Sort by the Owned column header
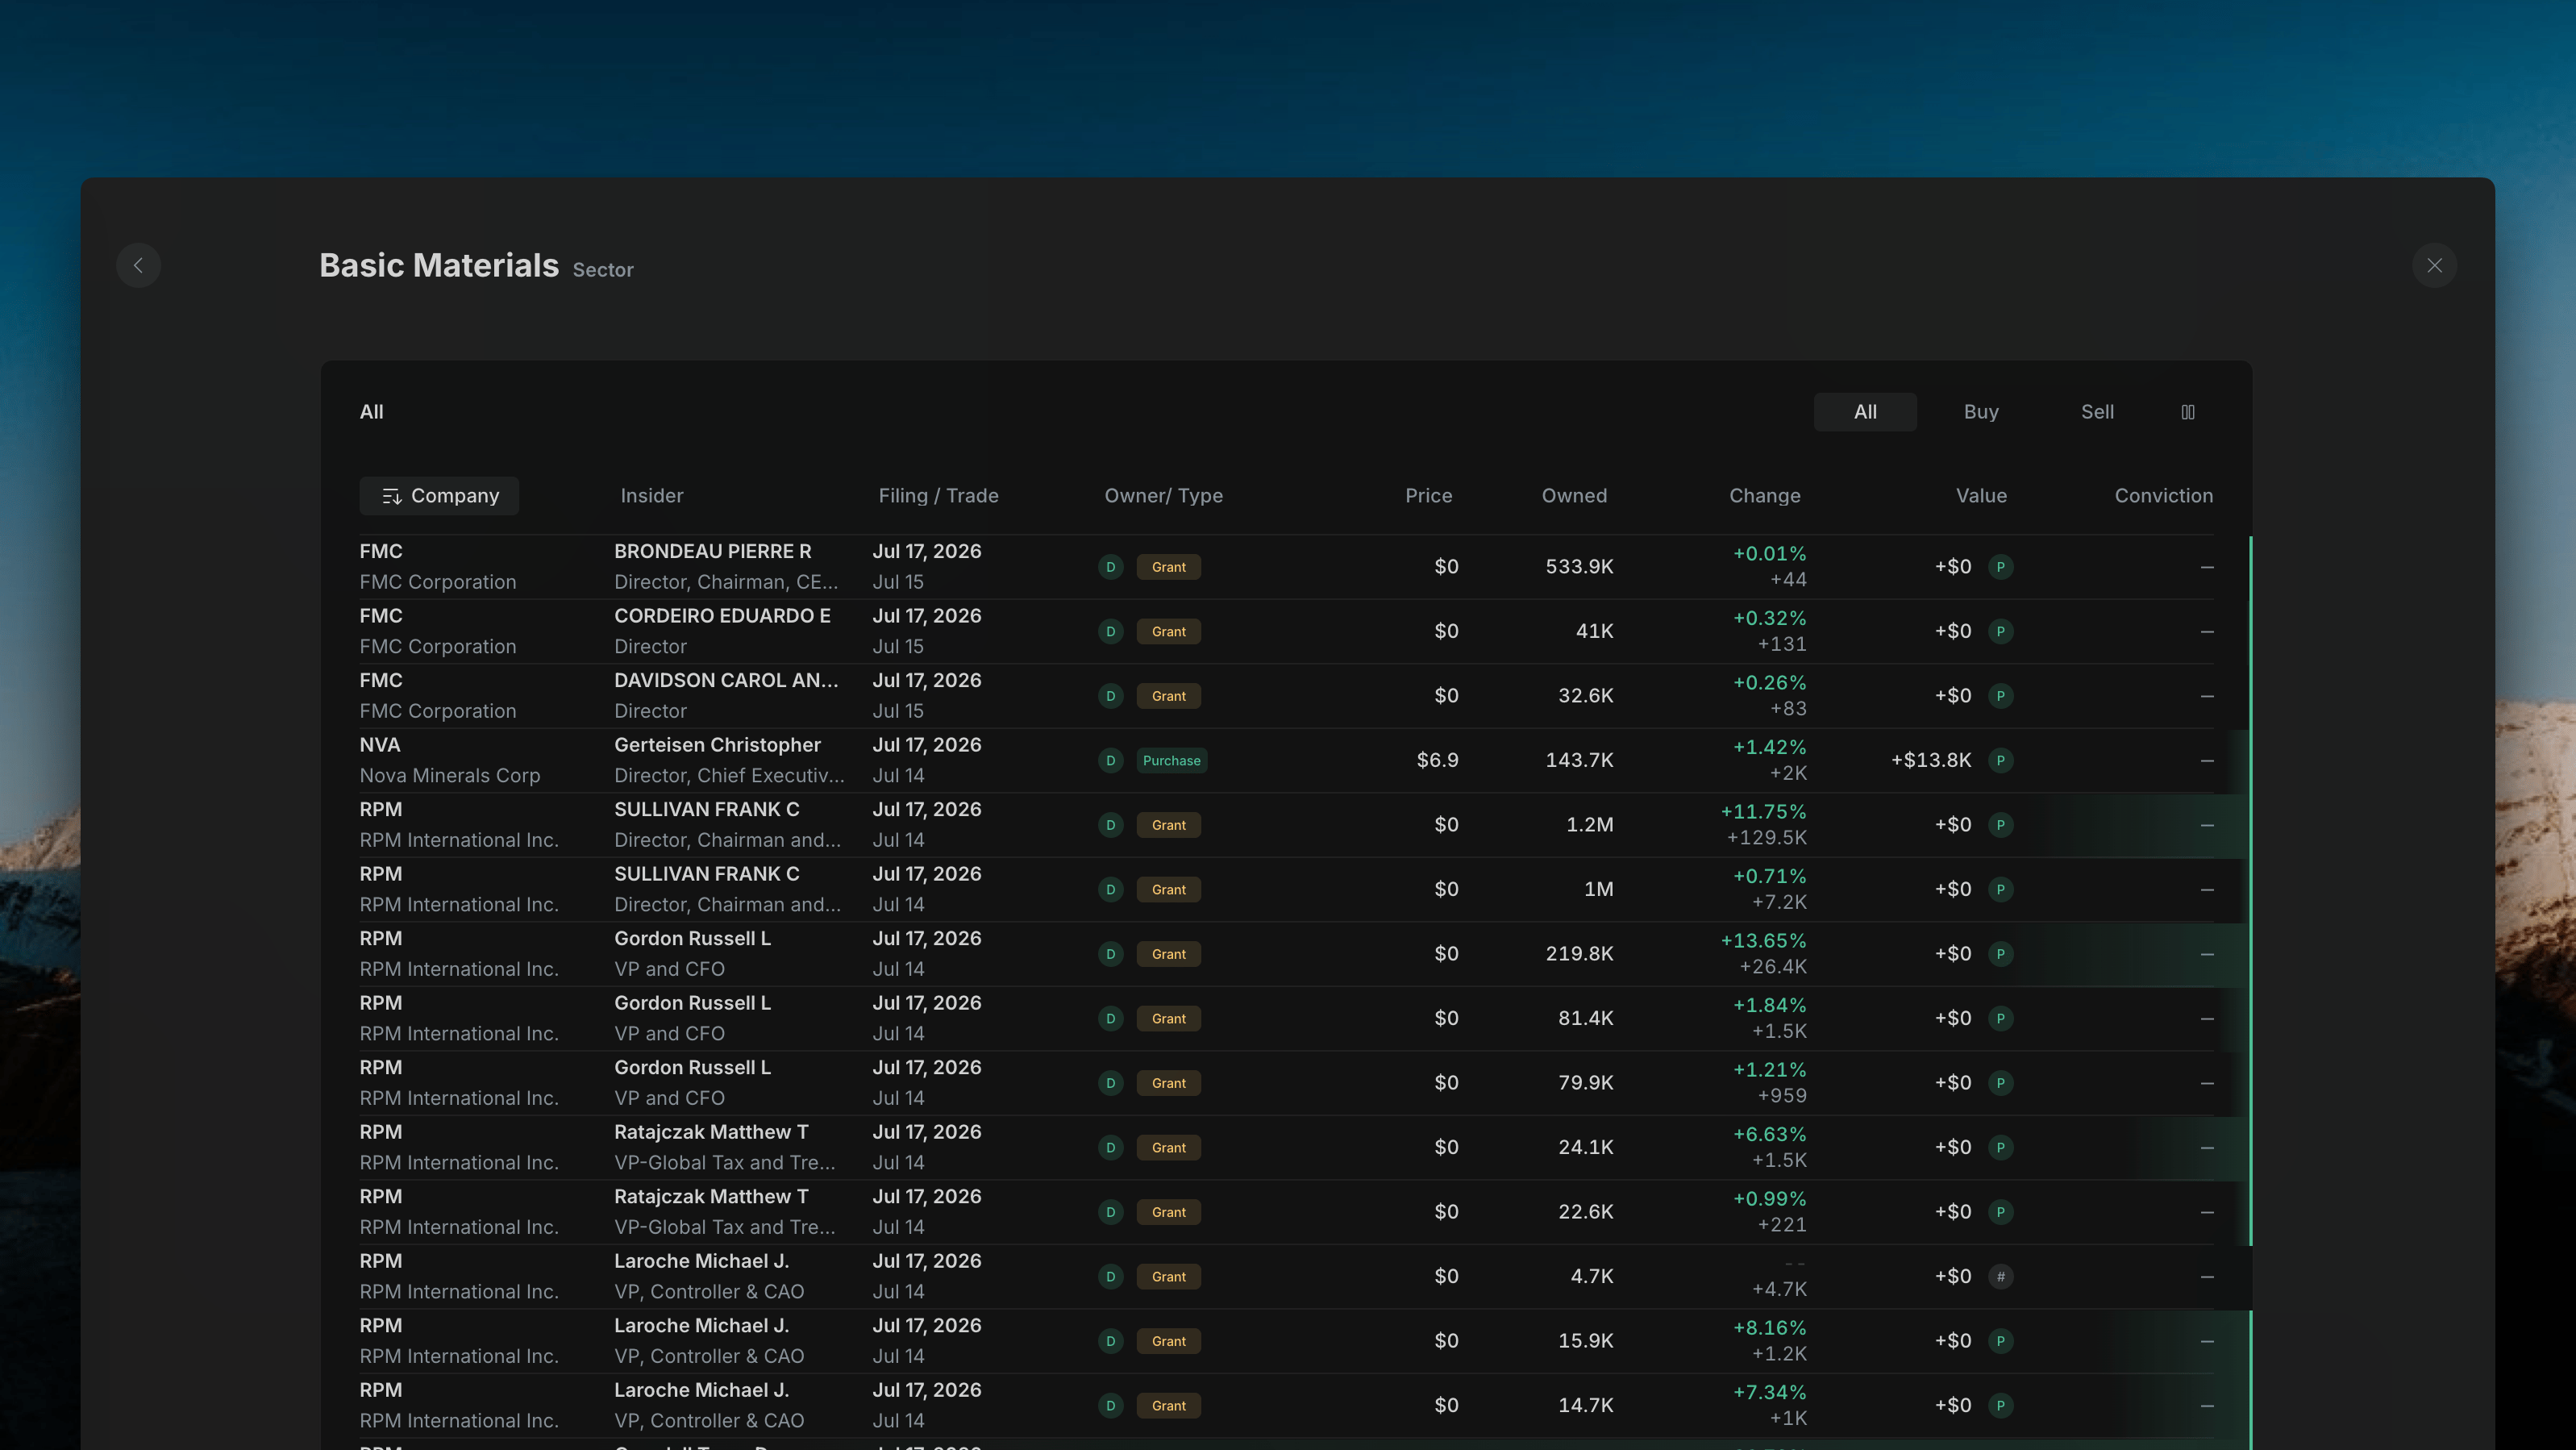 click(1574, 496)
